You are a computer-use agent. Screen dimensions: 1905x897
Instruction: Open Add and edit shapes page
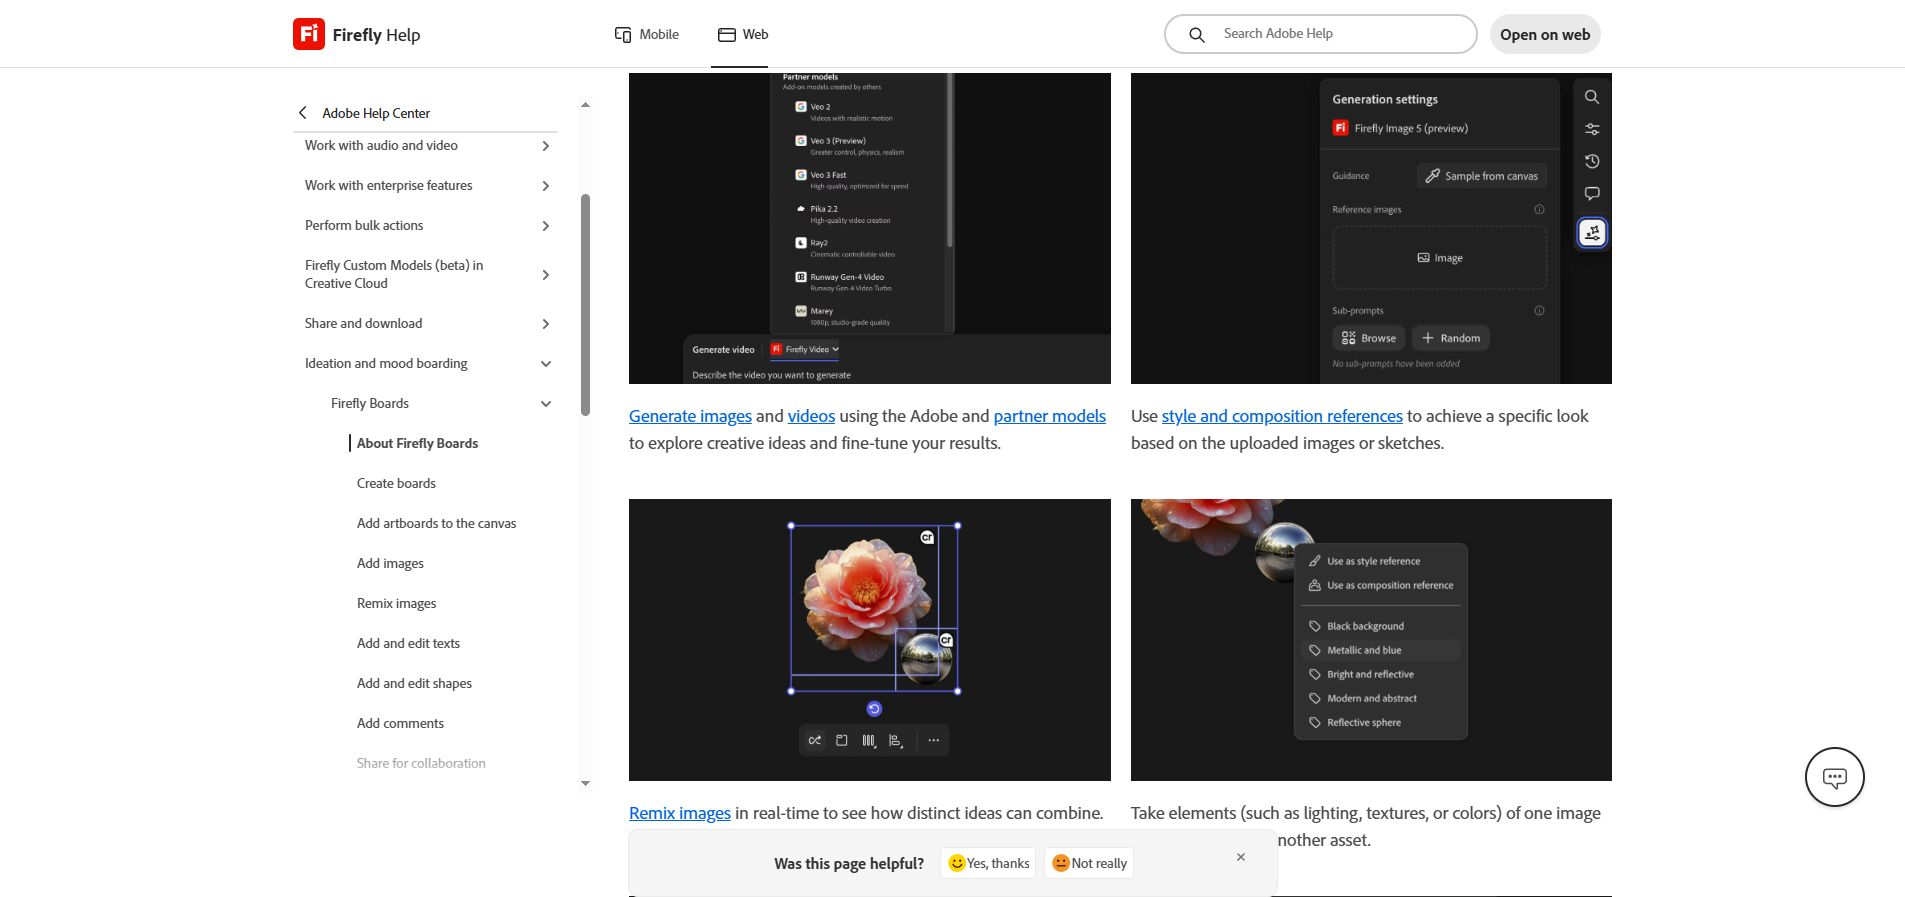click(x=414, y=683)
